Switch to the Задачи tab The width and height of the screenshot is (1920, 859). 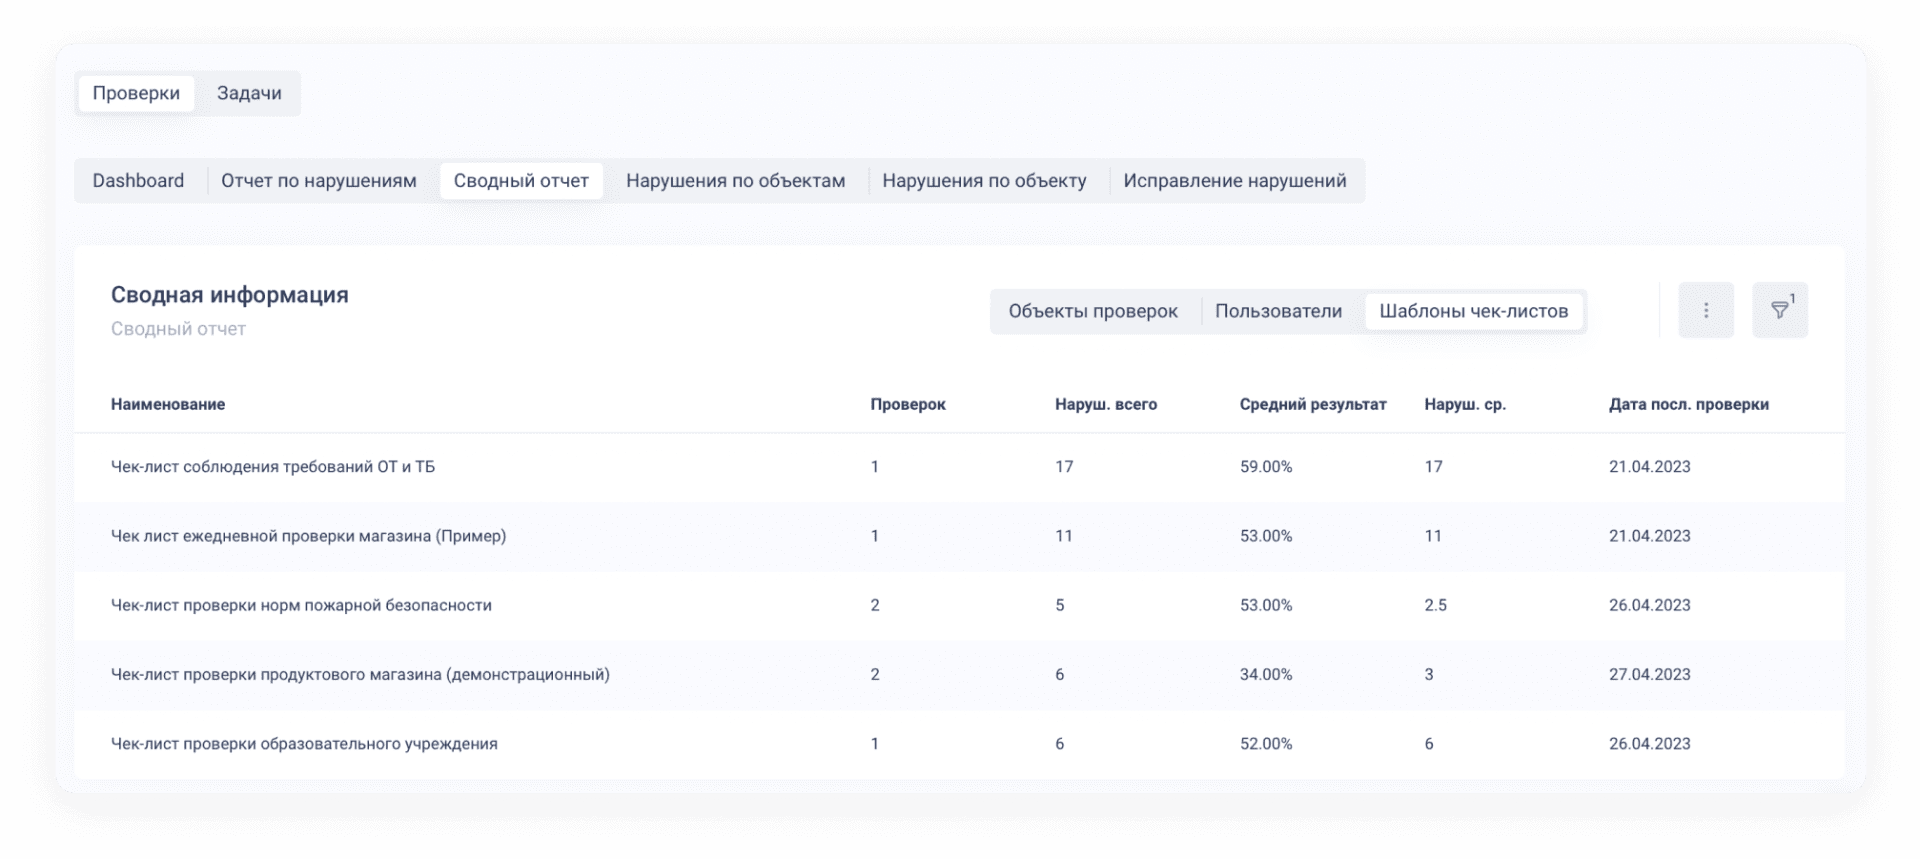249,93
